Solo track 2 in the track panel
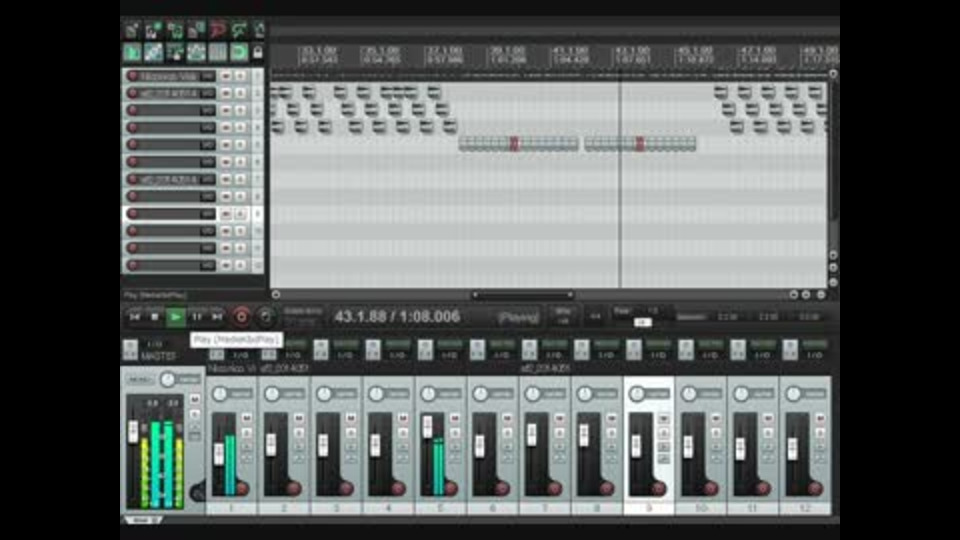 (x=241, y=93)
